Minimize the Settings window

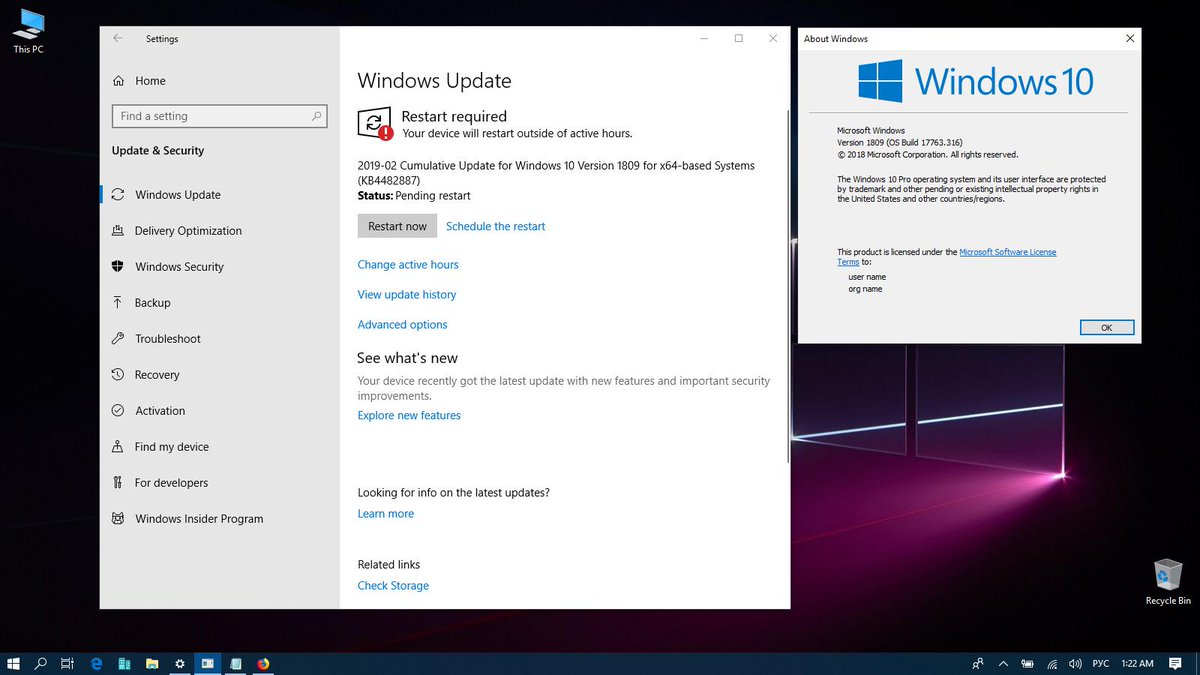(704, 39)
